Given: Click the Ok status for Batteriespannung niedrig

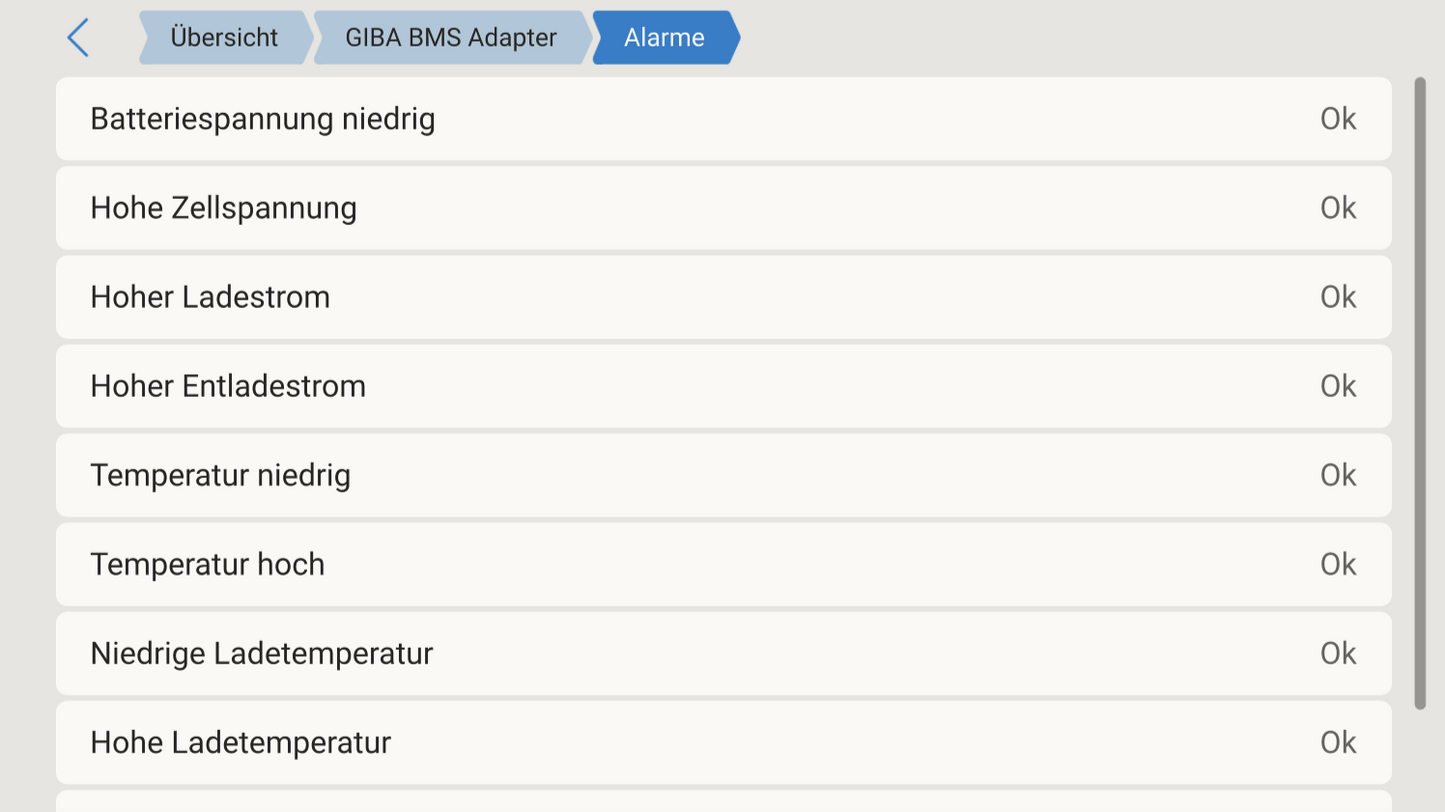Looking at the screenshot, I should click(x=1338, y=118).
